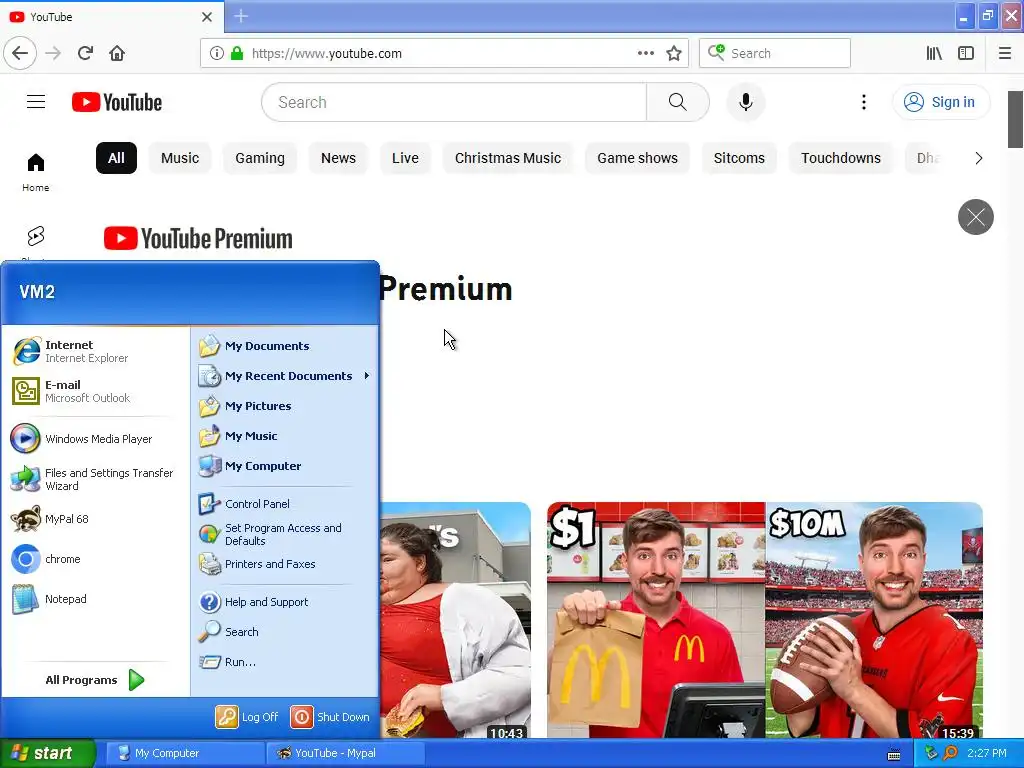
Task: Click the system tray clock 2:27 PM
Action: [x=987, y=753]
